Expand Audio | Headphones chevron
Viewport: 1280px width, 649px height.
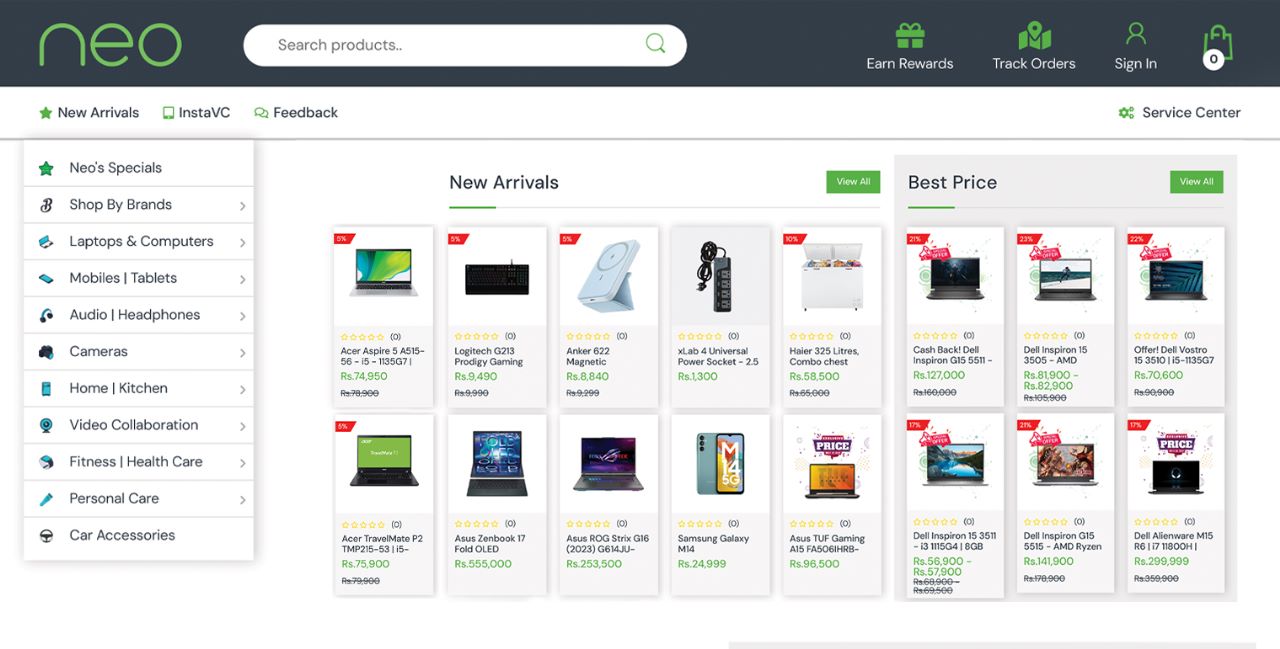click(242, 316)
